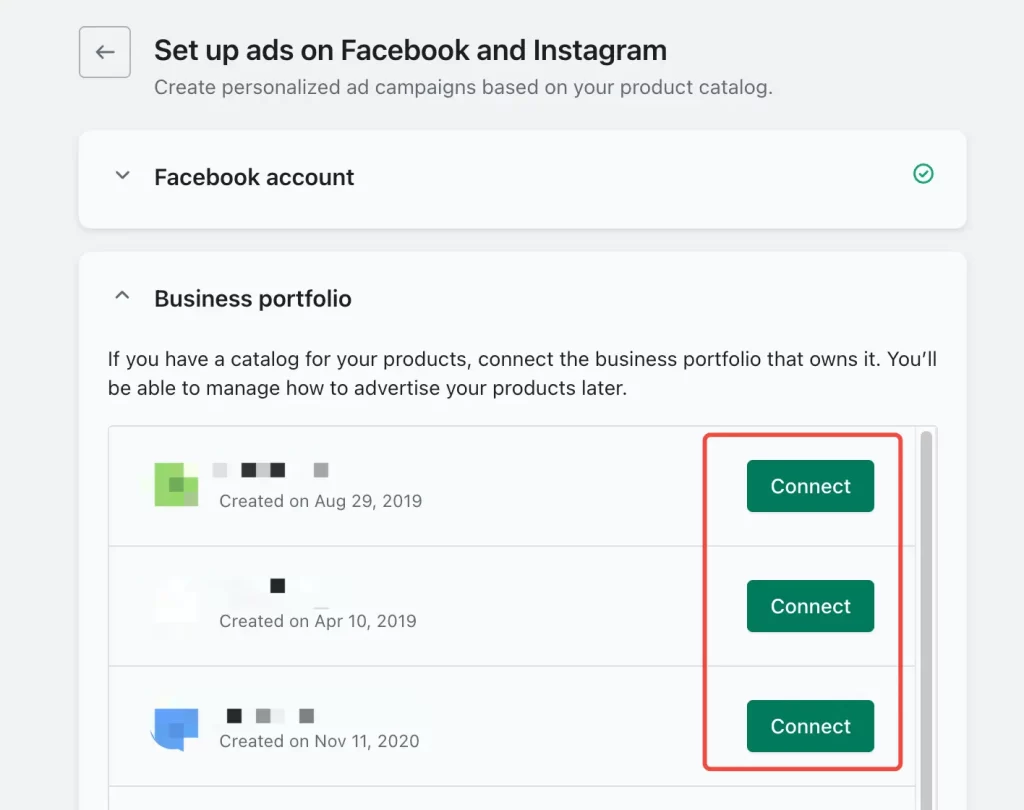Connect the portfolio created Nov 11, 2020
The height and width of the screenshot is (810, 1024).
(810, 726)
